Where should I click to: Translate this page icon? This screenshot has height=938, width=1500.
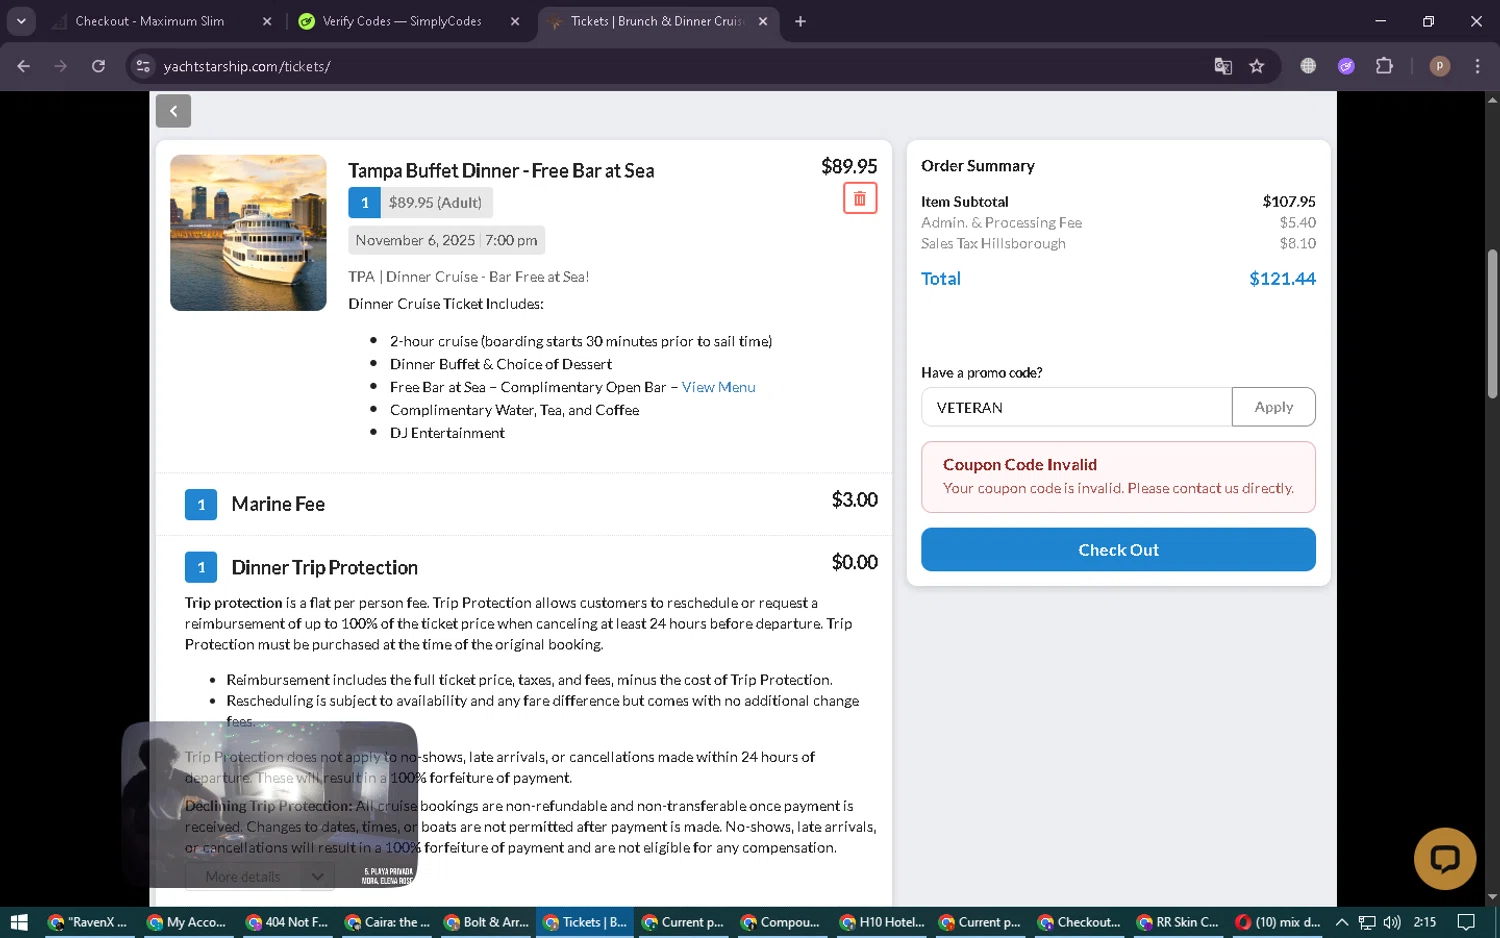(1222, 66)
